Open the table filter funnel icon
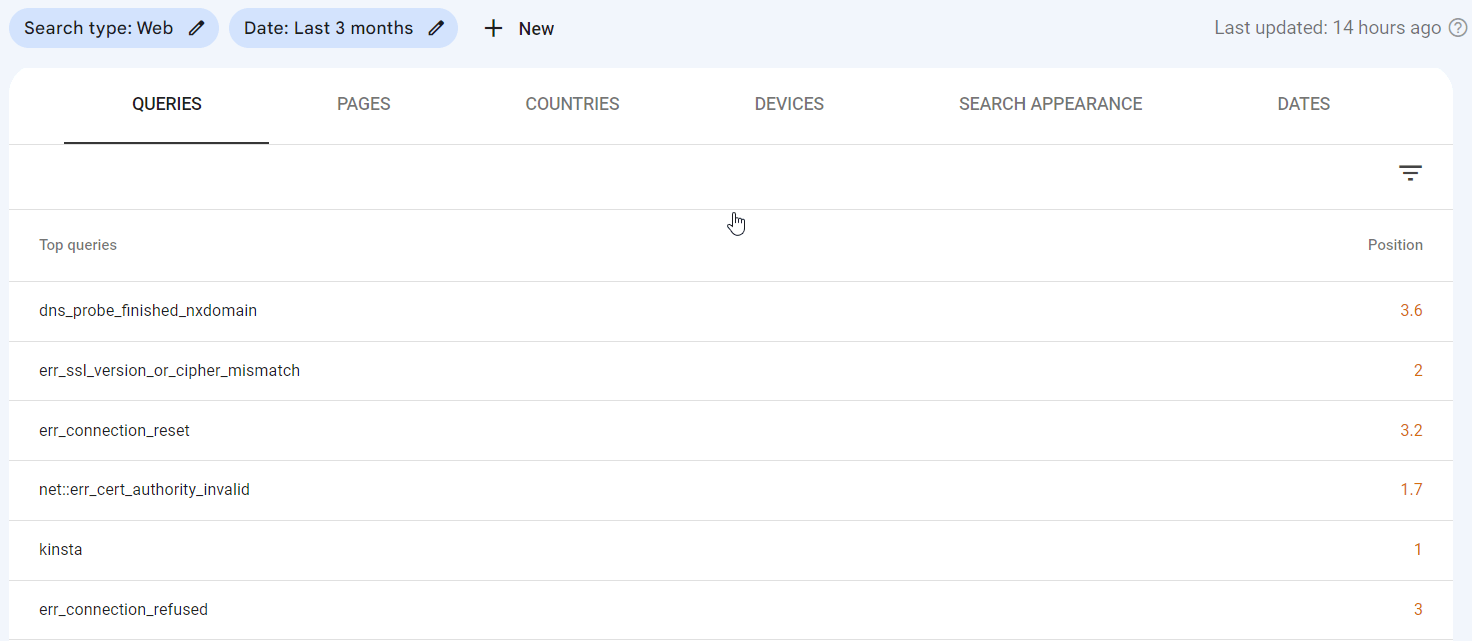Viewport: 1472px width, 641px height. point(1410,173)
